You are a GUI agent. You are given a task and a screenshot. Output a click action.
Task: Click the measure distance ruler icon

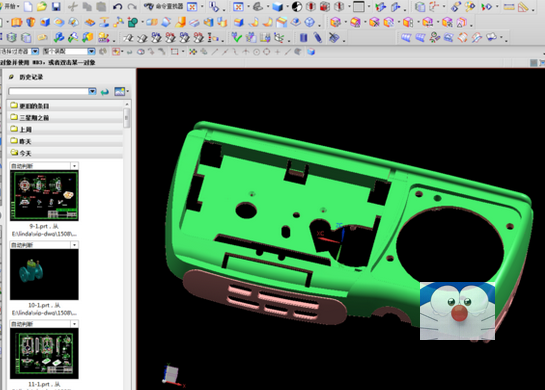[509, 7]
